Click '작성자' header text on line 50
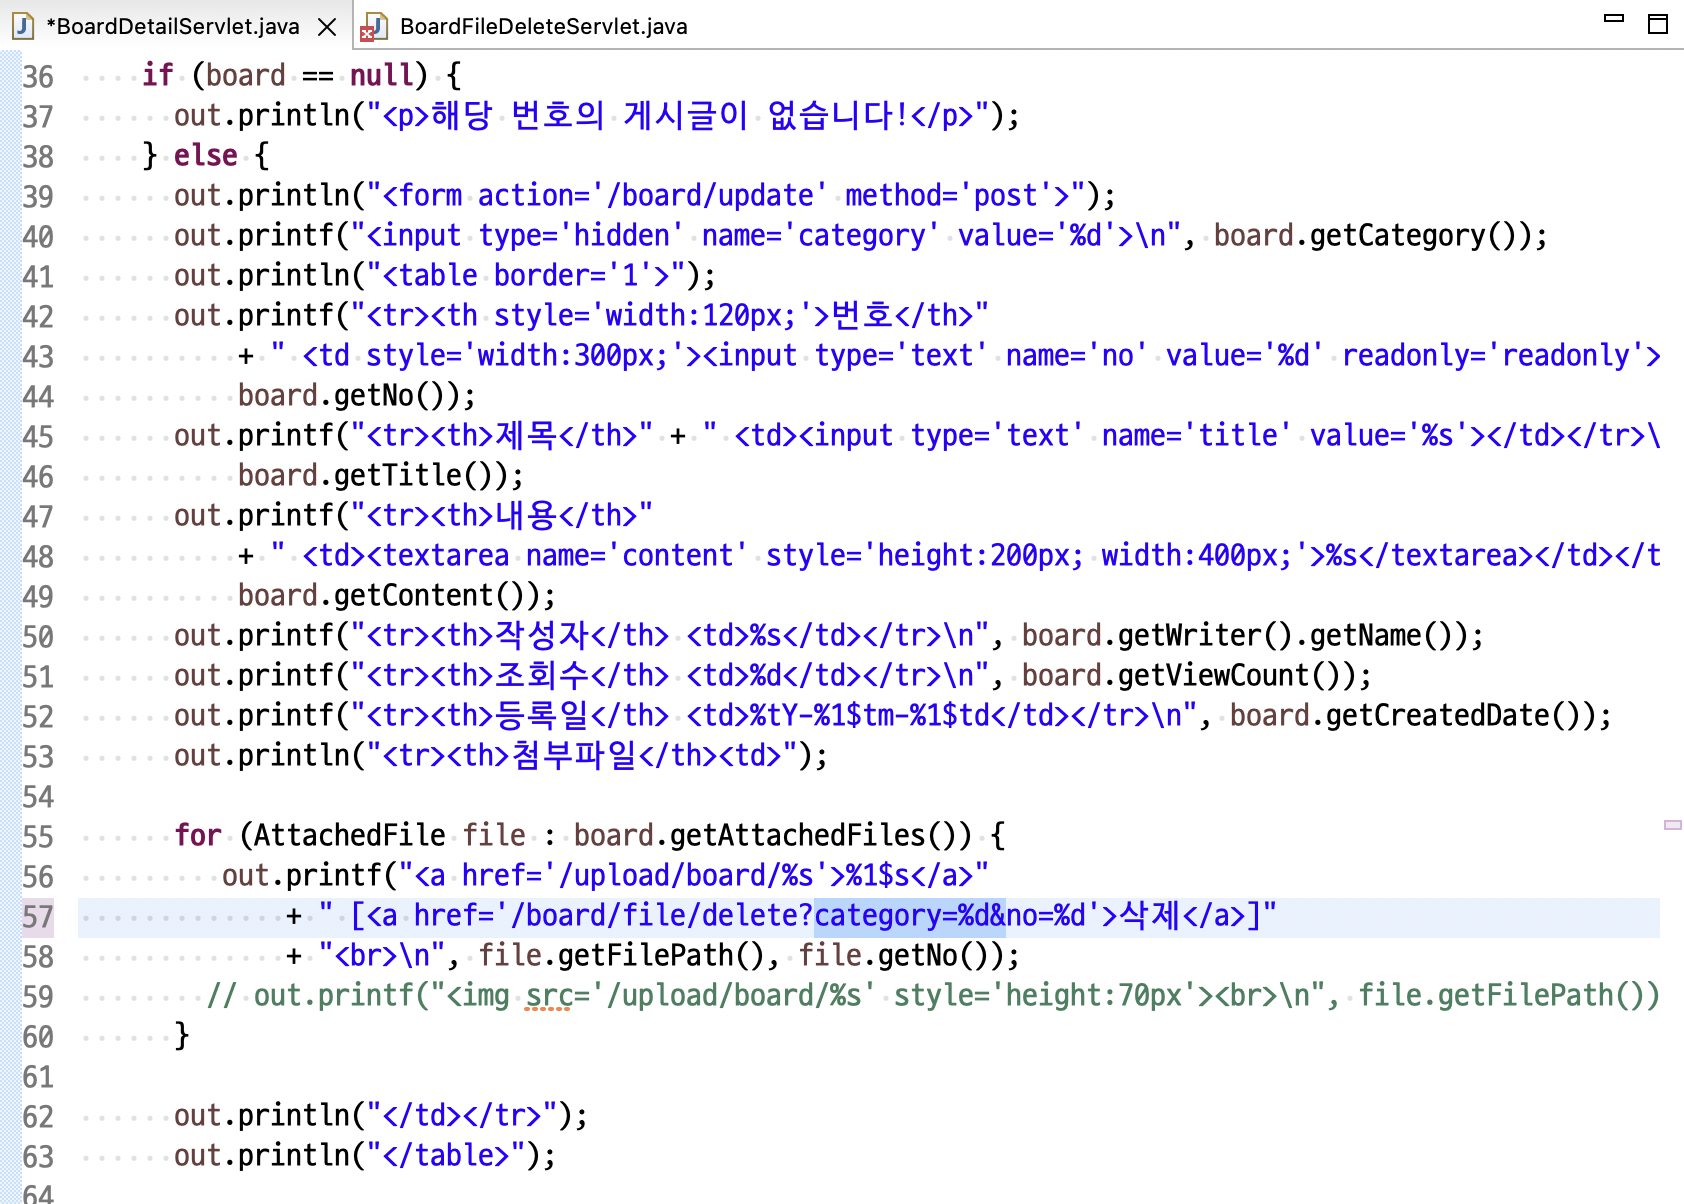Screen dimensions: 1684x1204 pos(542,635)
